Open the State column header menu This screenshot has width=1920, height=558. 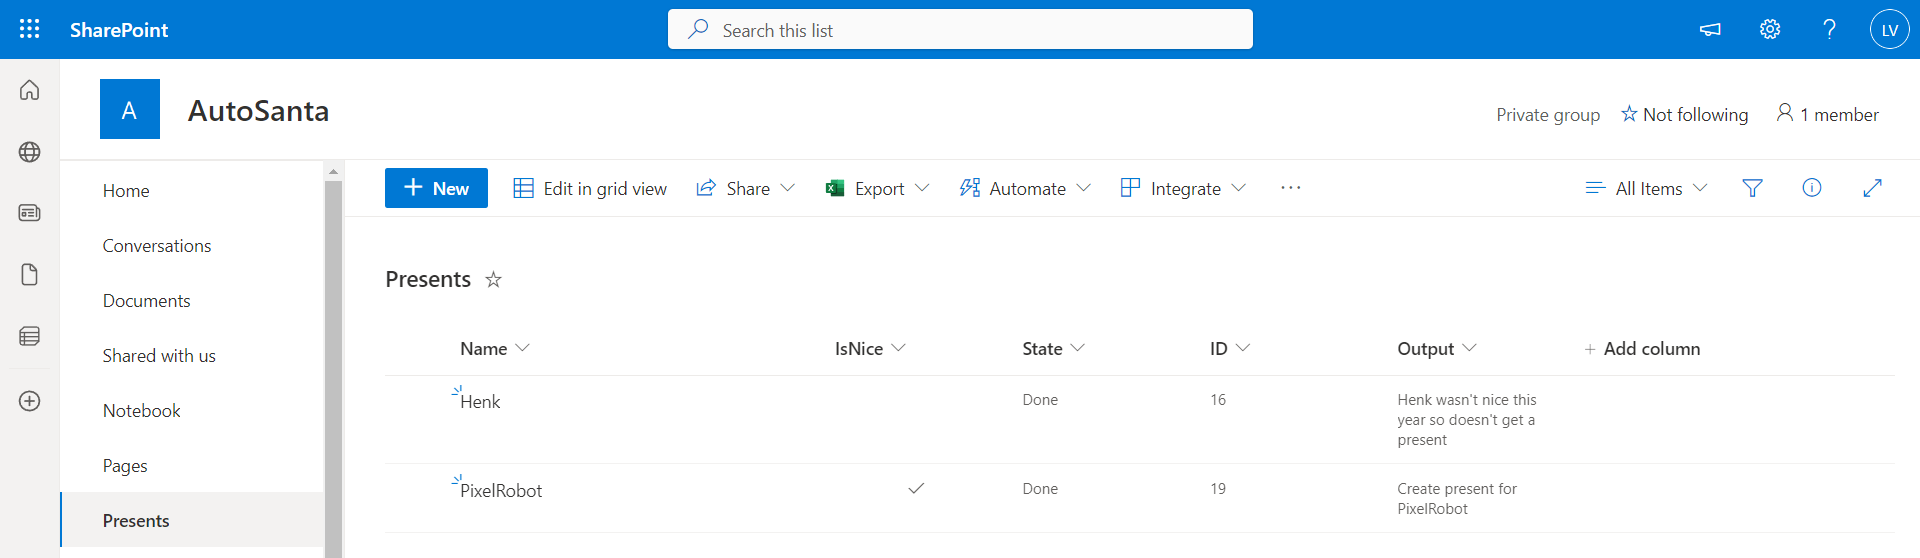point(1053,348)
